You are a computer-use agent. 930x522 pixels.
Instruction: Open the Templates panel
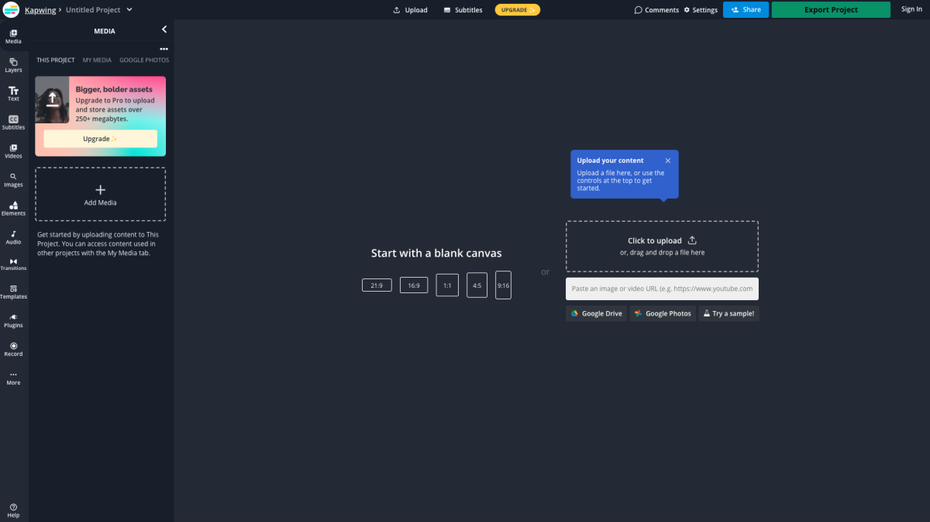click(13, 292)
